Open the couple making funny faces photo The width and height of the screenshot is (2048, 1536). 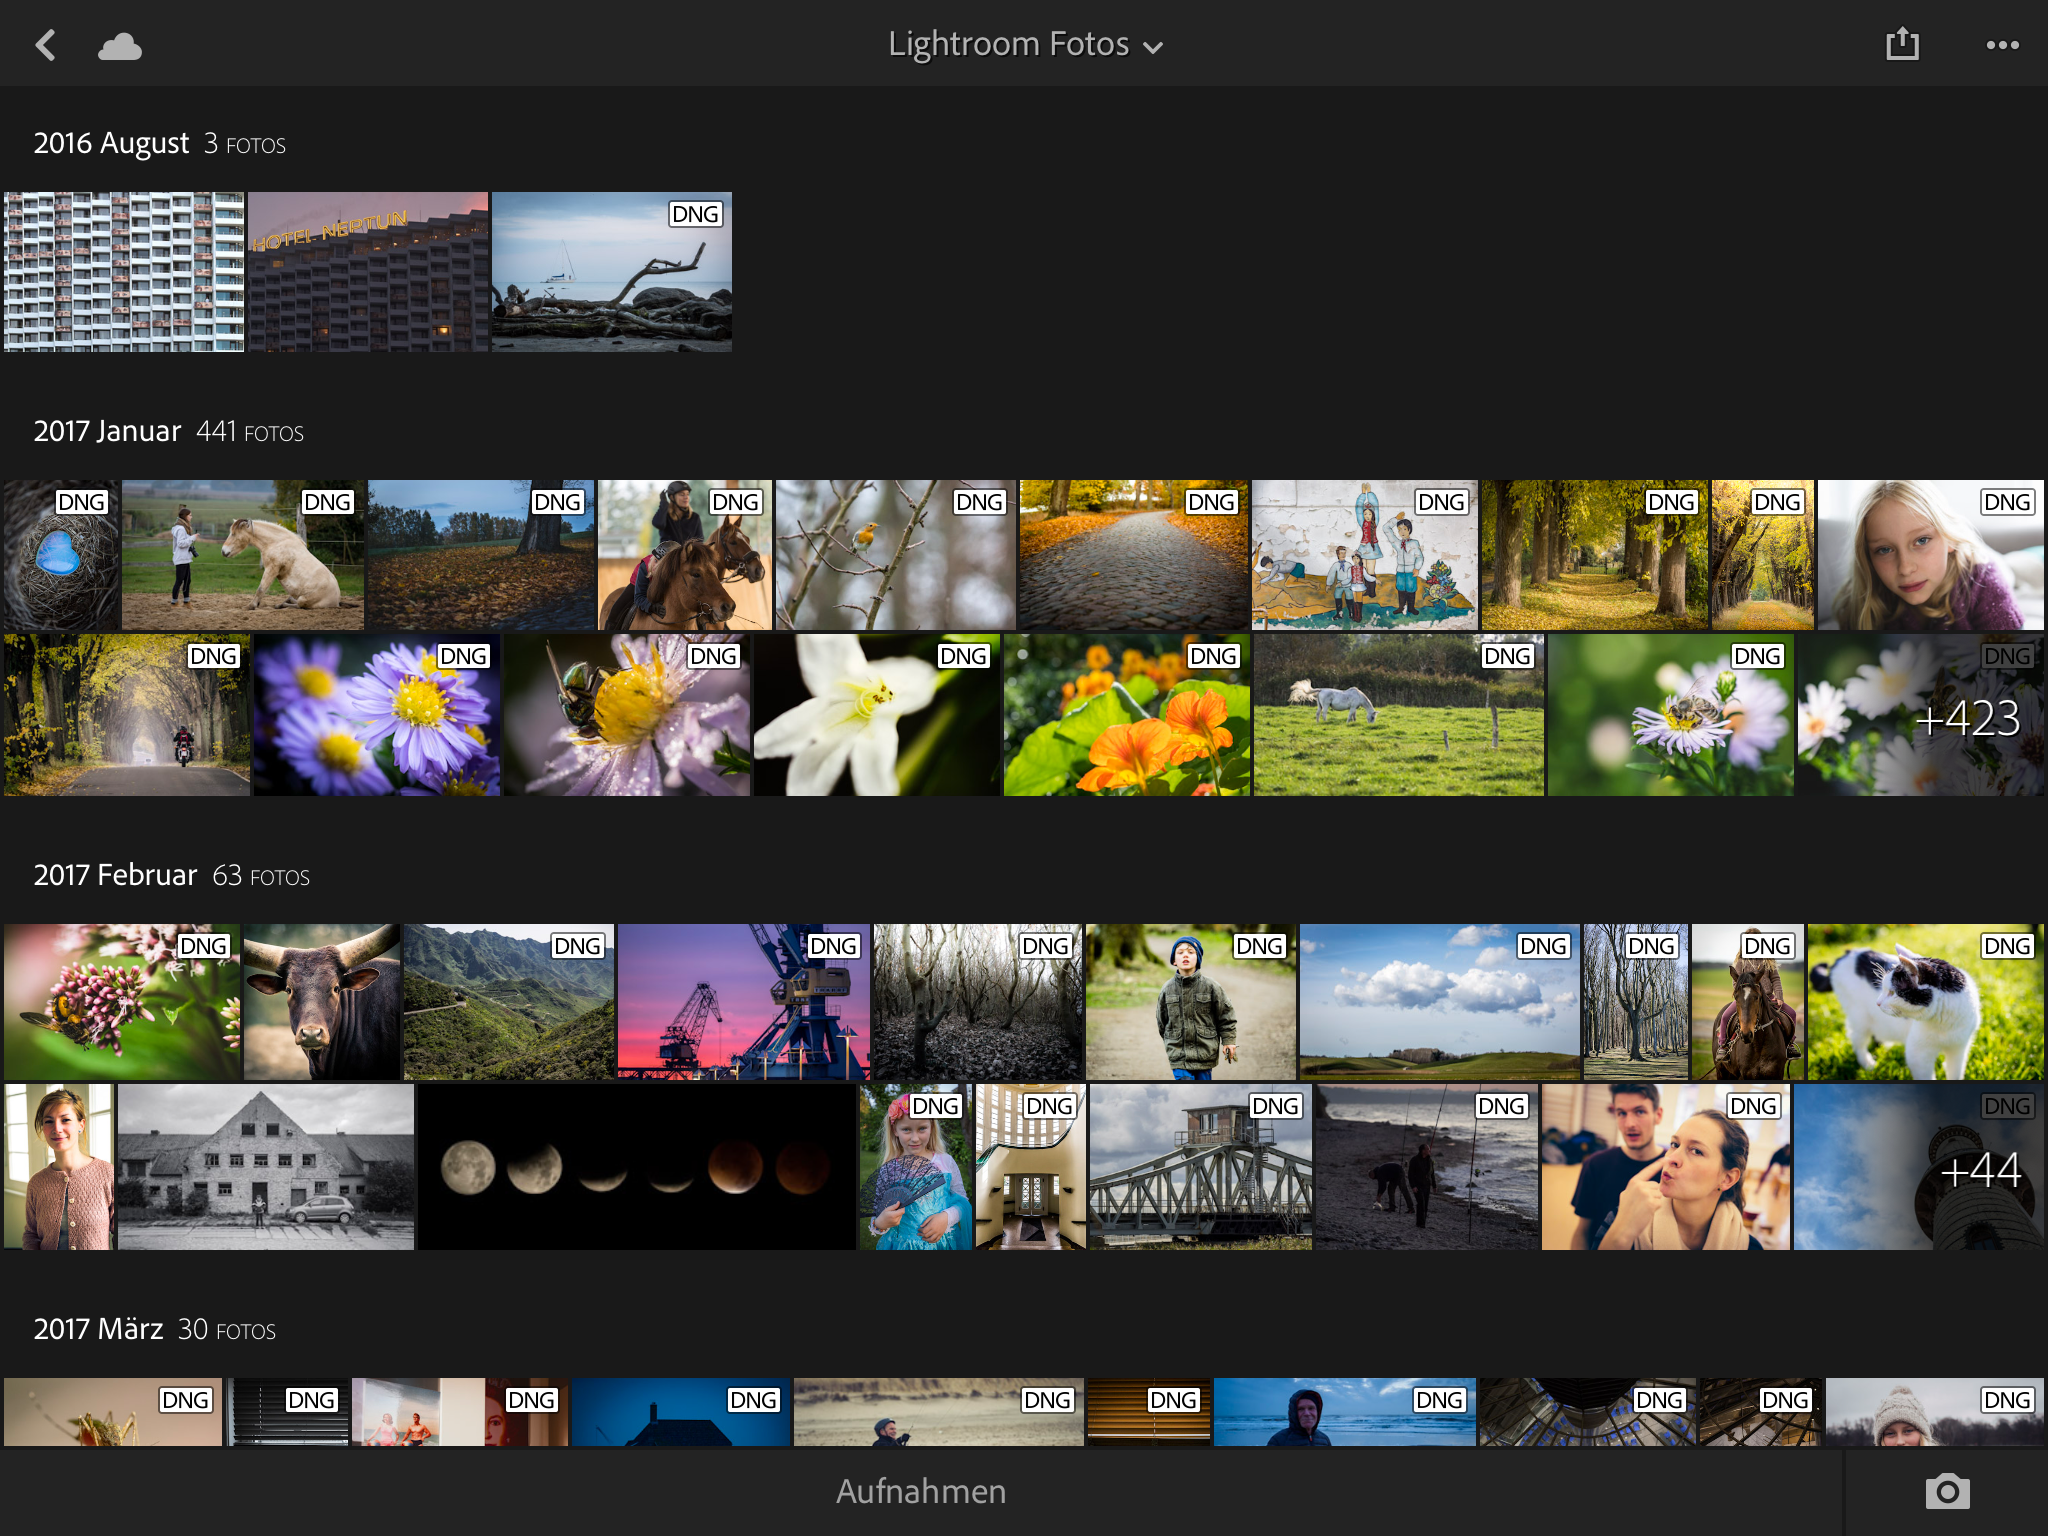click(1666, 1167)
